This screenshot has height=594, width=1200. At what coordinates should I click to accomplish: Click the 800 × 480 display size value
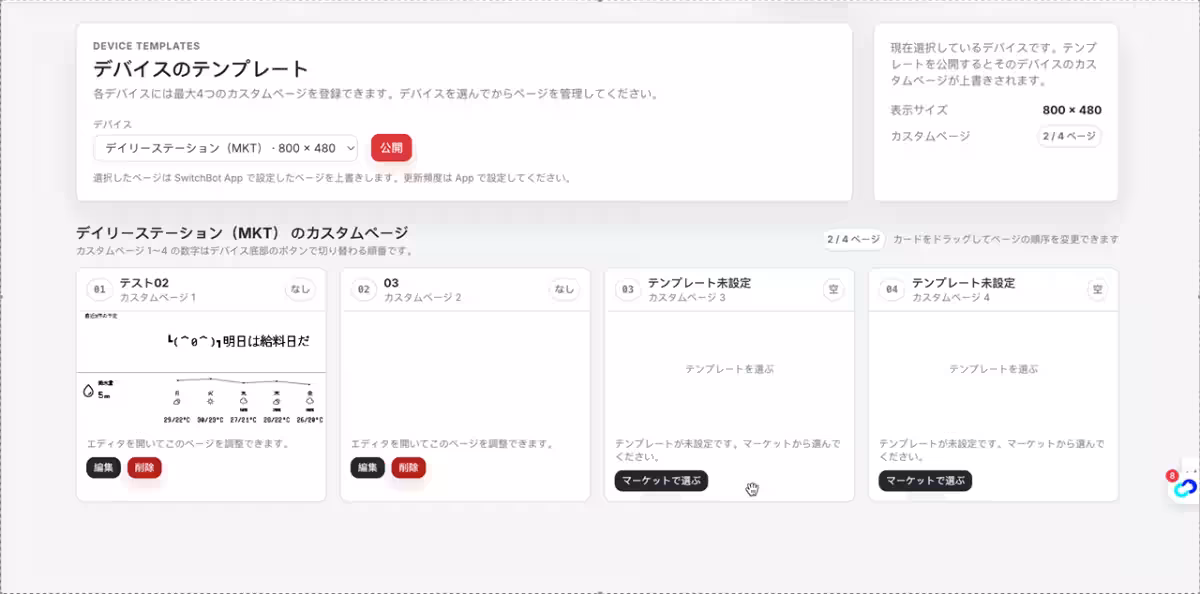point(1071,110)
